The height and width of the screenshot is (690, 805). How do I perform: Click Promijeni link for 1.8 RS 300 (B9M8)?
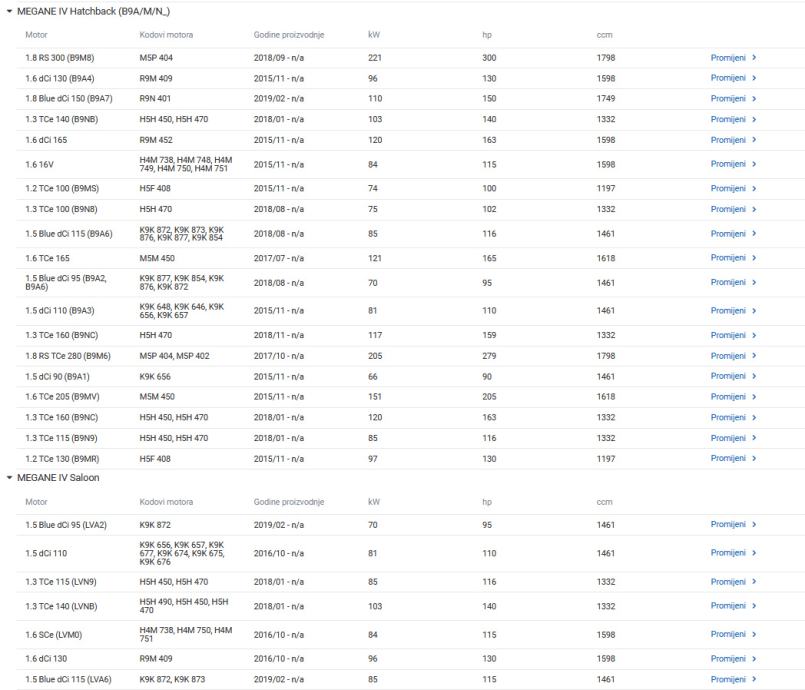[728, 58]
